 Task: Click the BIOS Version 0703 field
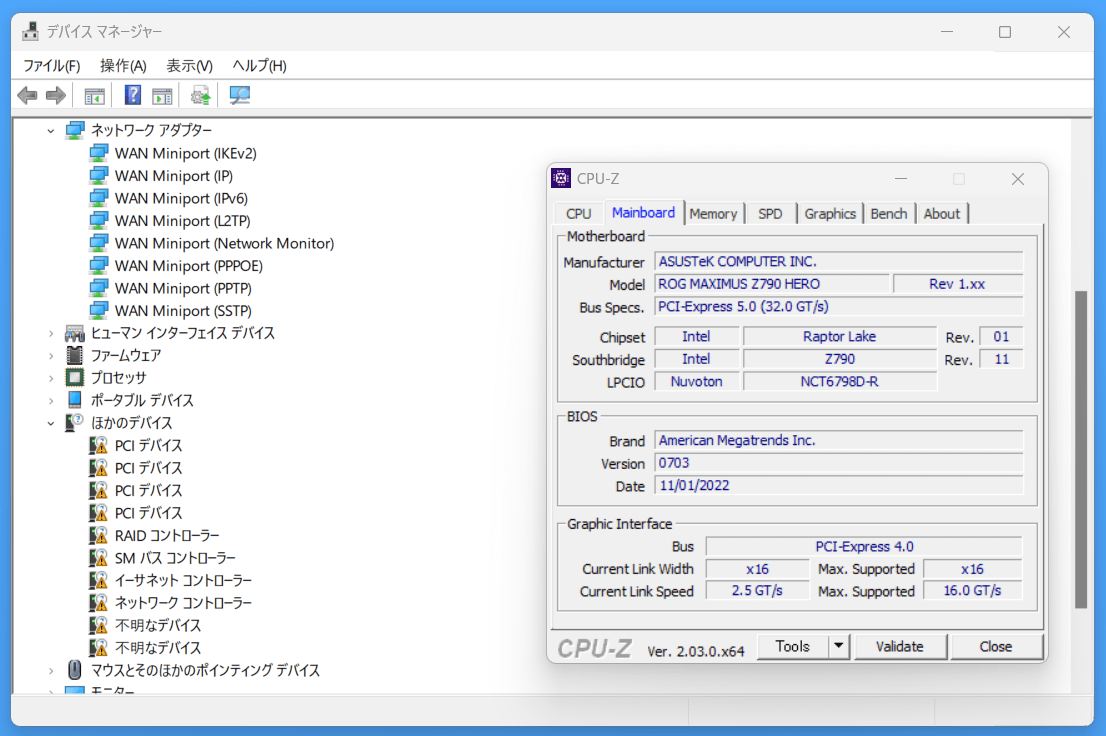[839, 463]
